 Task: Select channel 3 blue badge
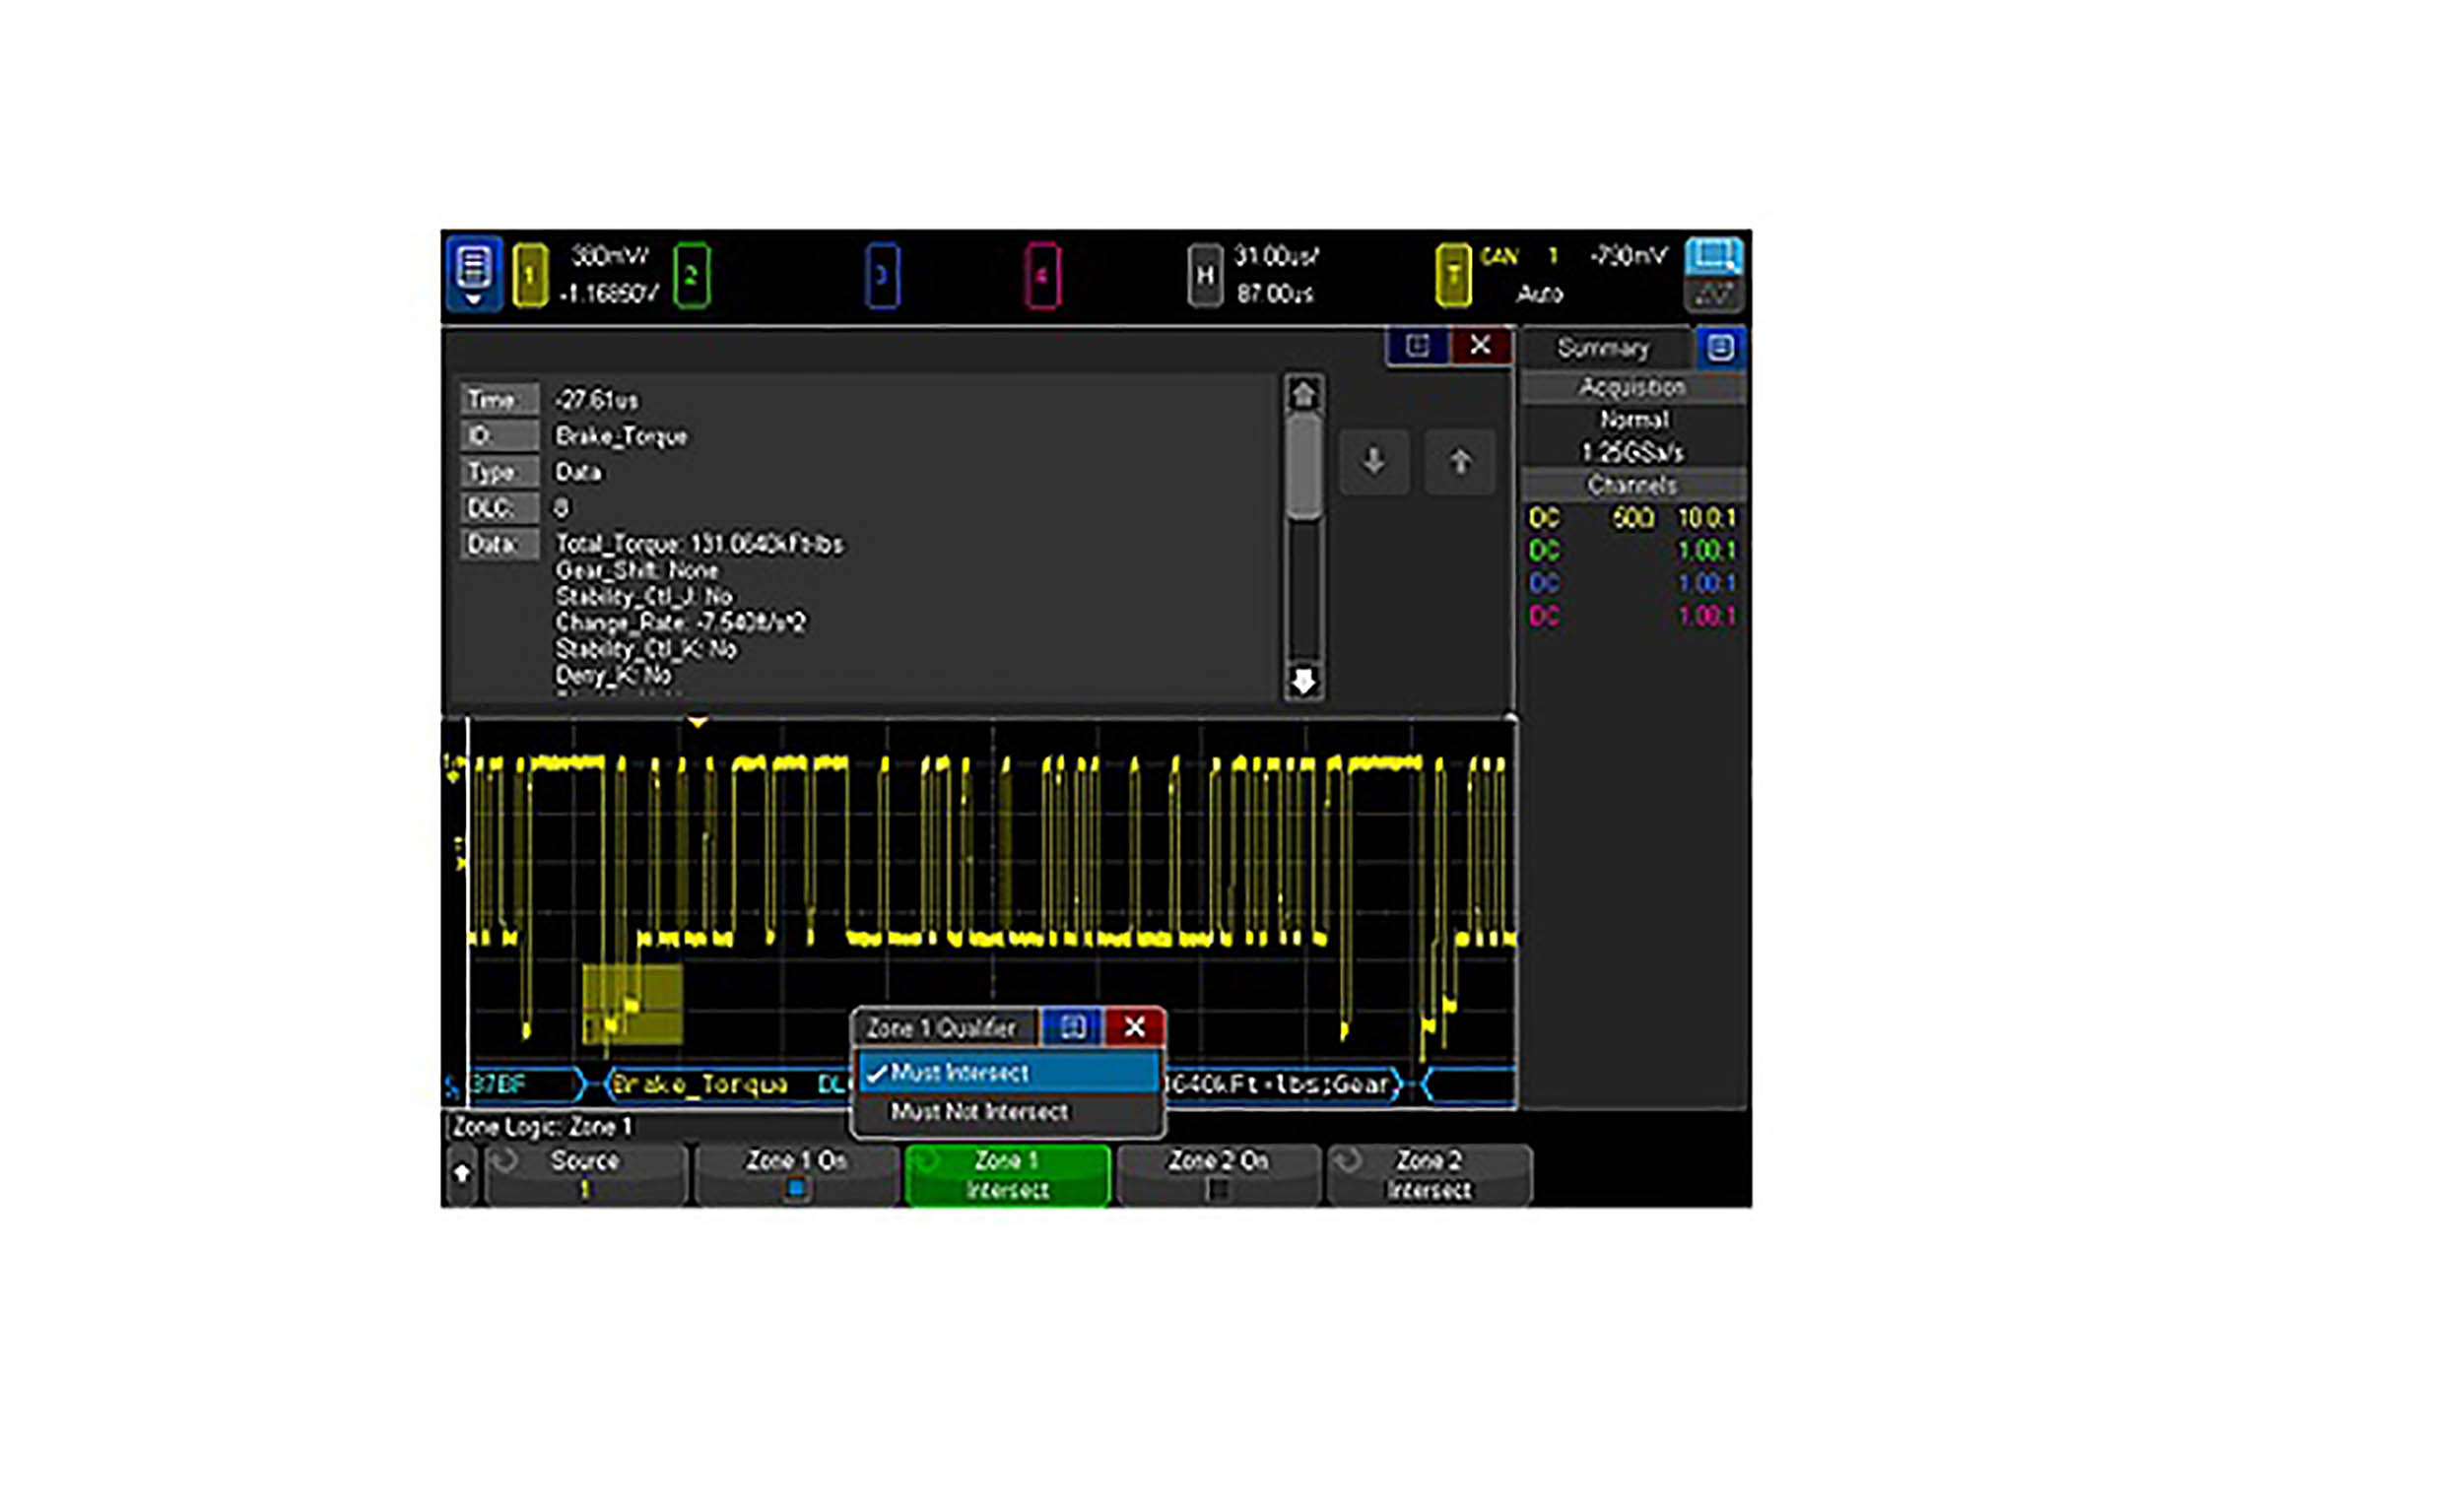pos(881,274)
